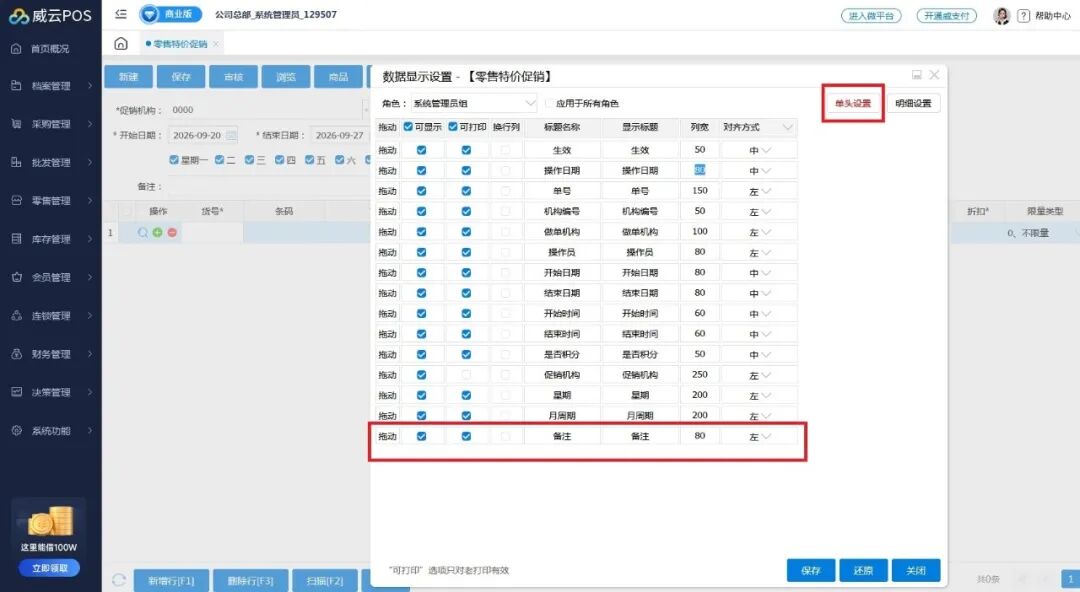Viewport: 1080px width, 592px height.
Task: Edit the 列宽 value for 操作日期 row
Action: point(700,170)
